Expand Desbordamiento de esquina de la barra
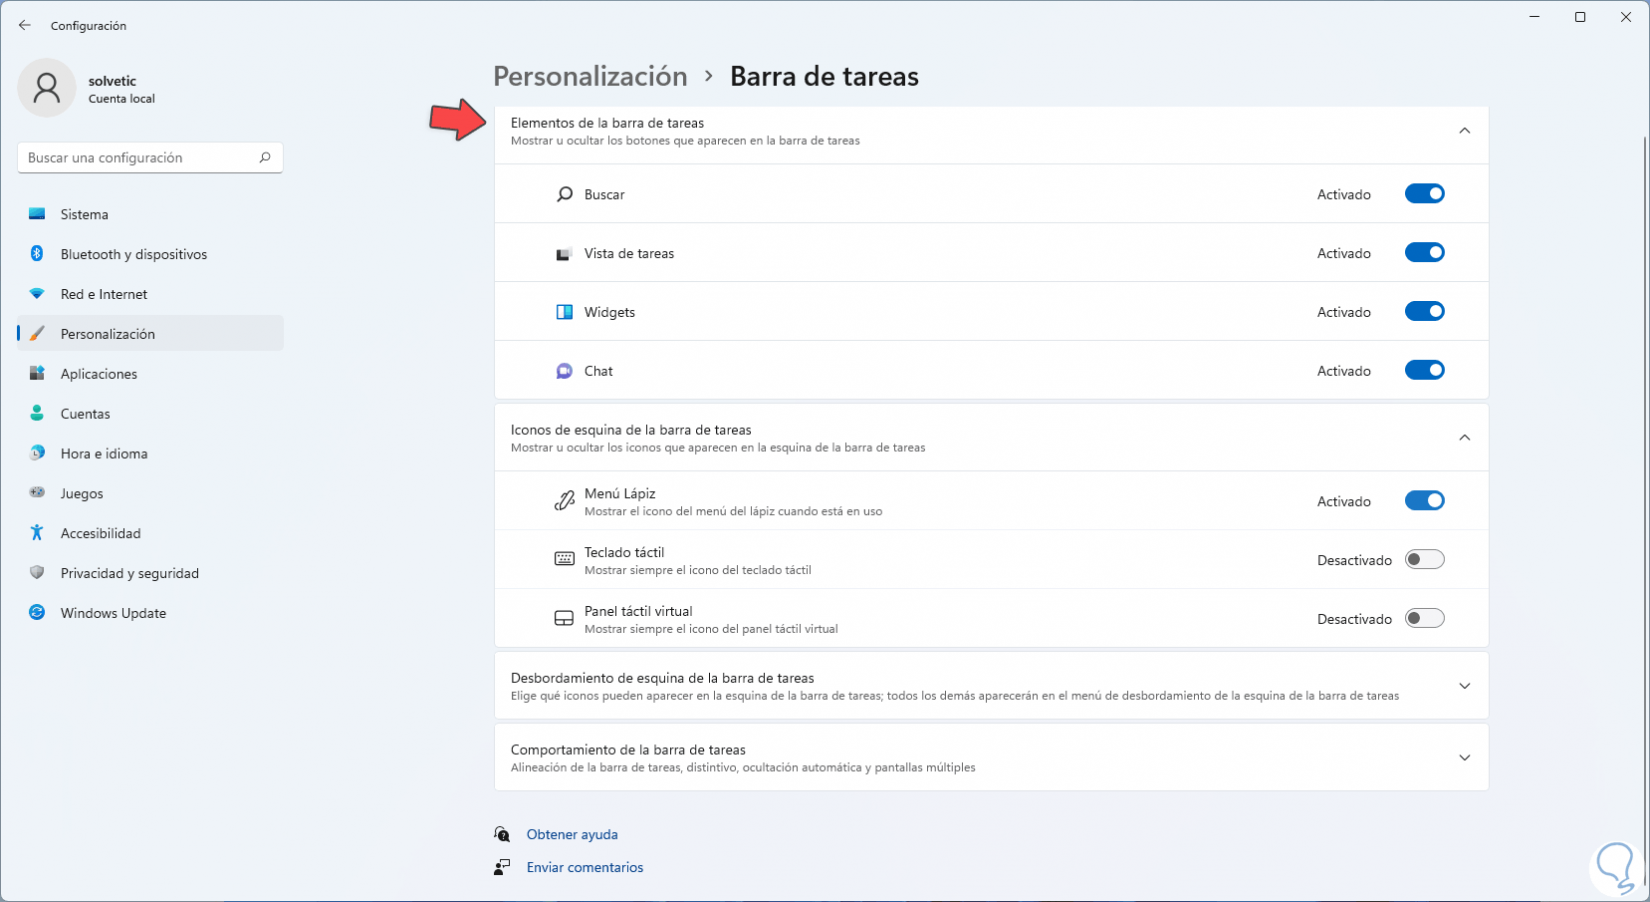 click(1464, 686)
